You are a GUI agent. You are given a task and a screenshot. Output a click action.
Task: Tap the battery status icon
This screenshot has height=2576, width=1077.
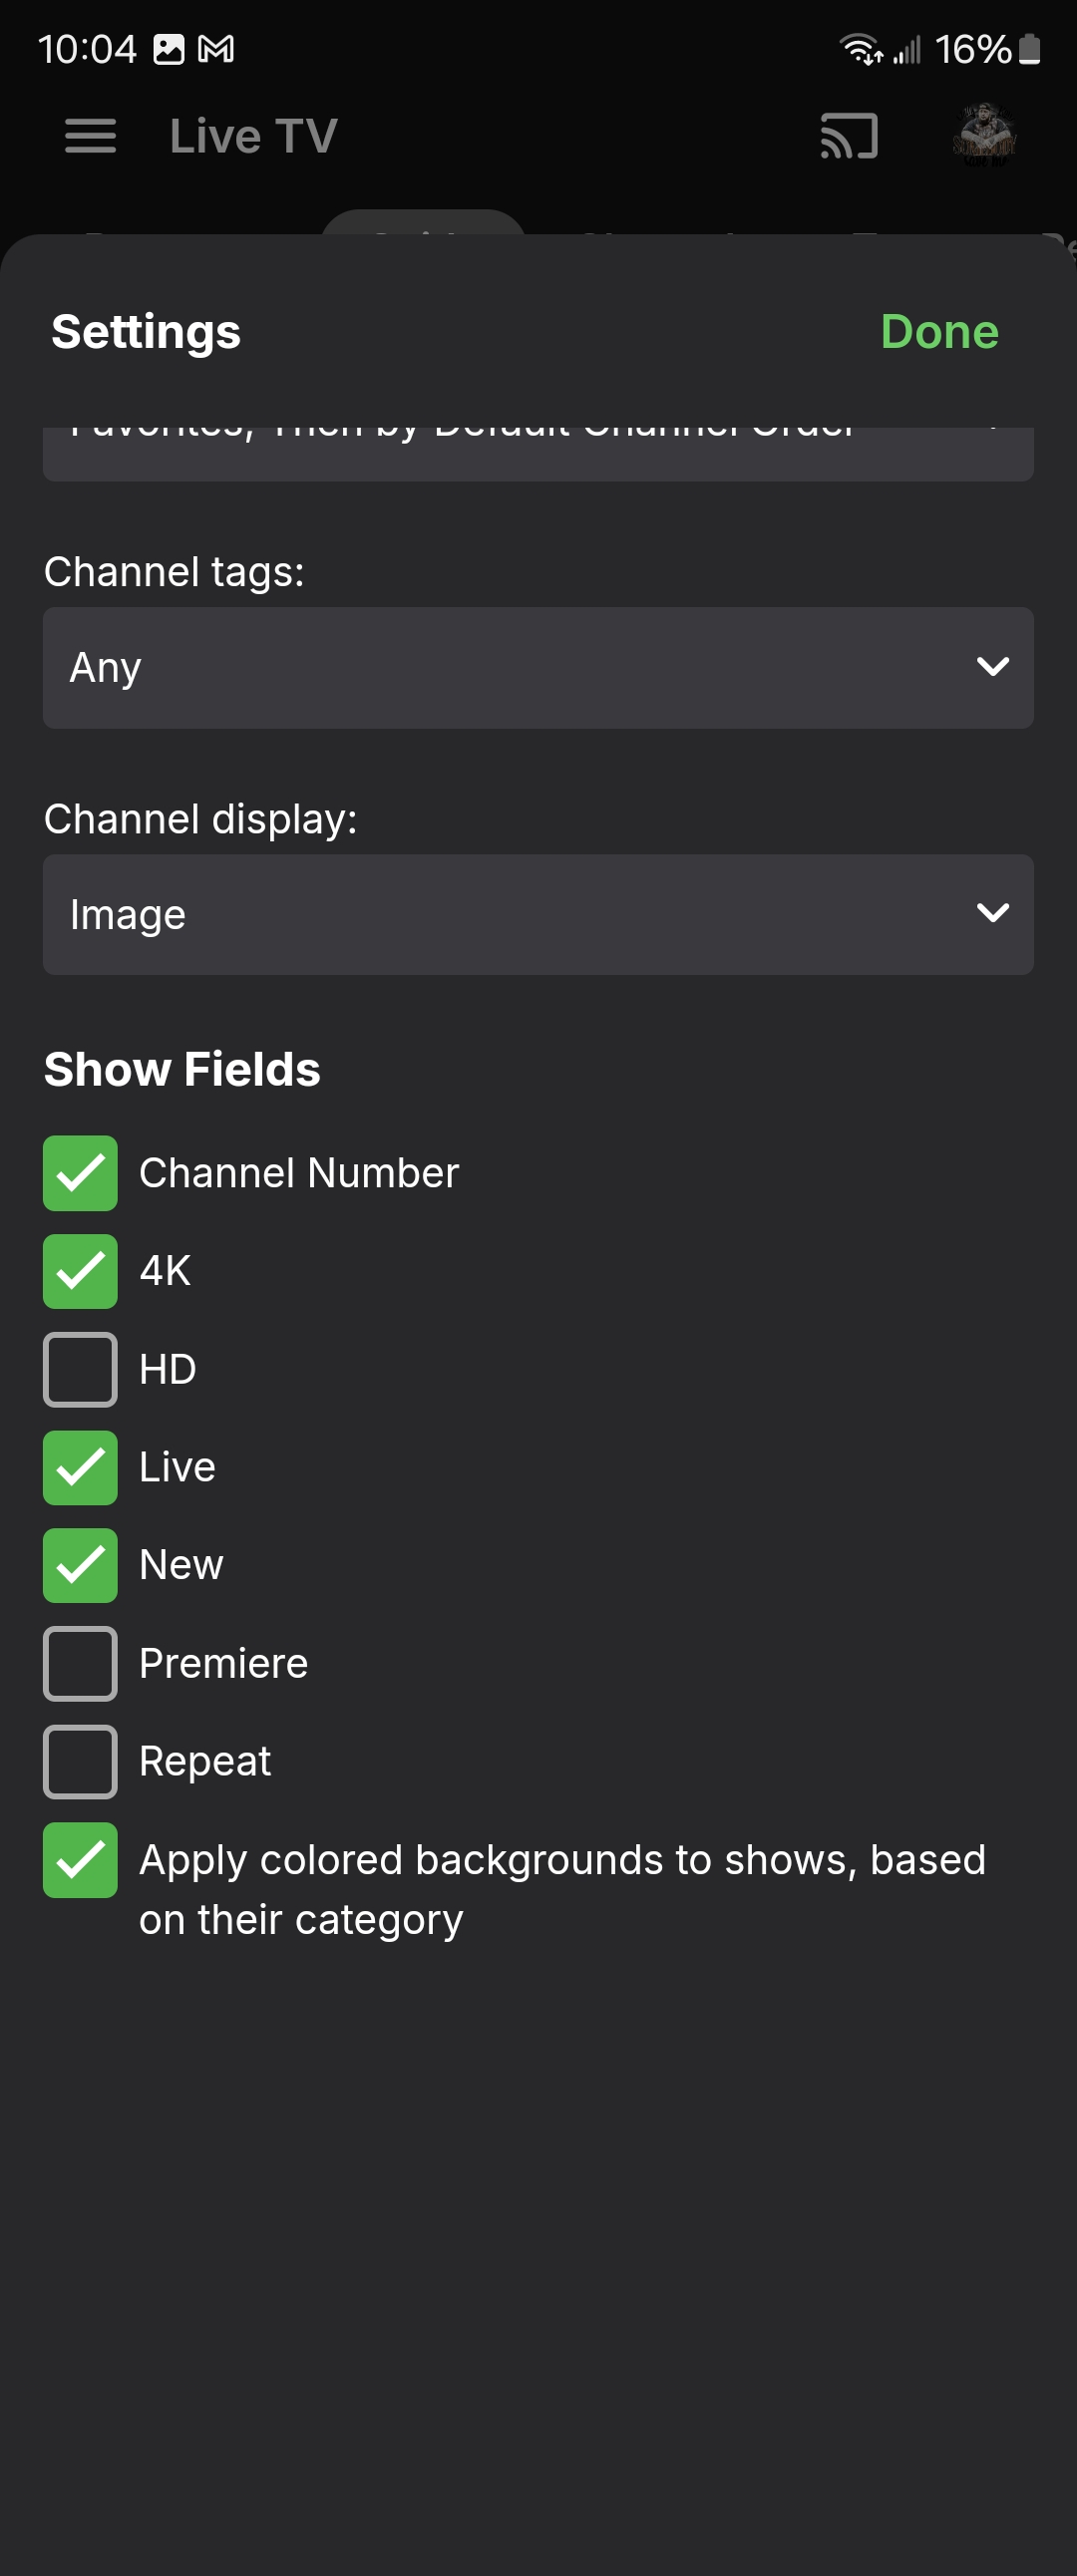coord(1029,49)
